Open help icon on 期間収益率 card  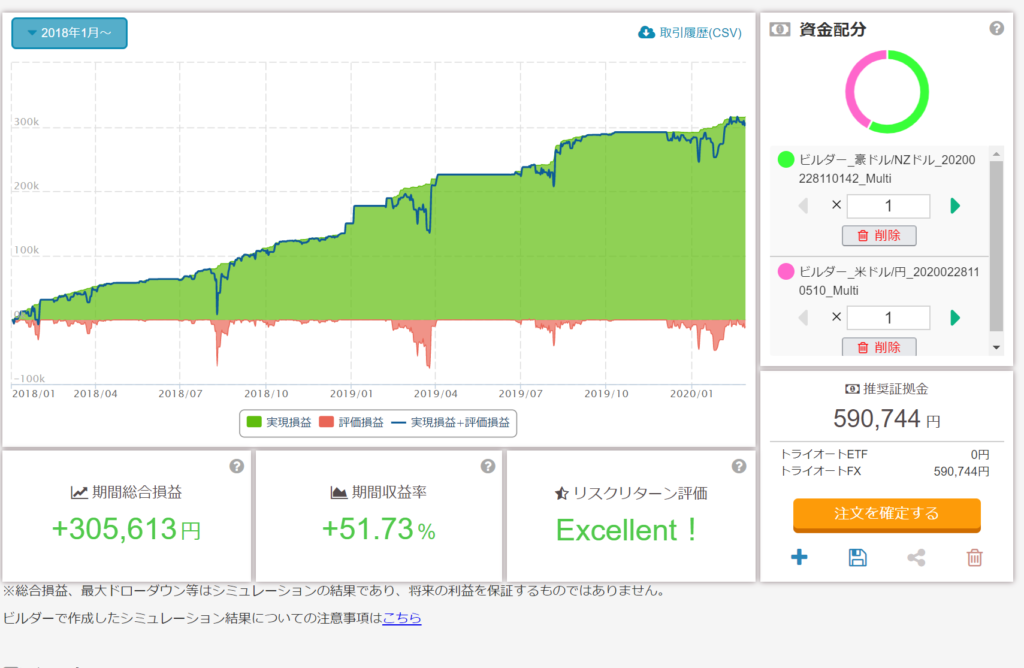click(x=488, y=466)
